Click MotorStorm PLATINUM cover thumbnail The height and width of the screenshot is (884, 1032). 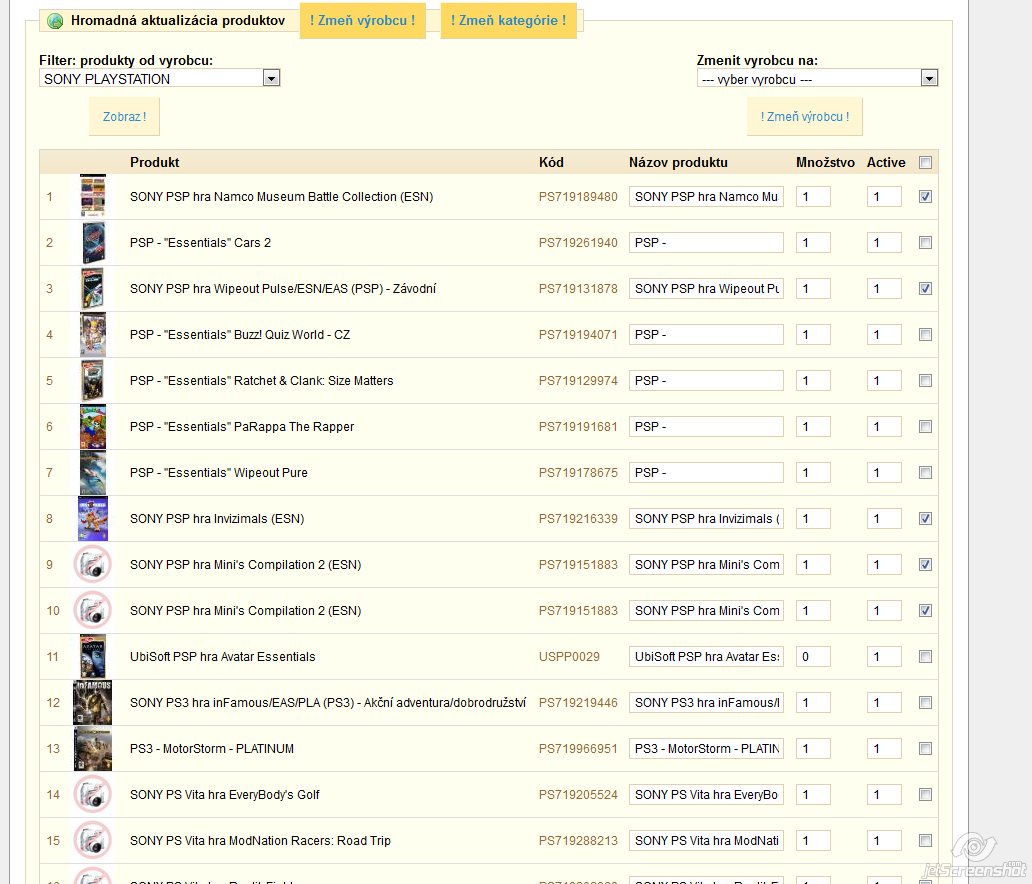(x=93, y=749)
